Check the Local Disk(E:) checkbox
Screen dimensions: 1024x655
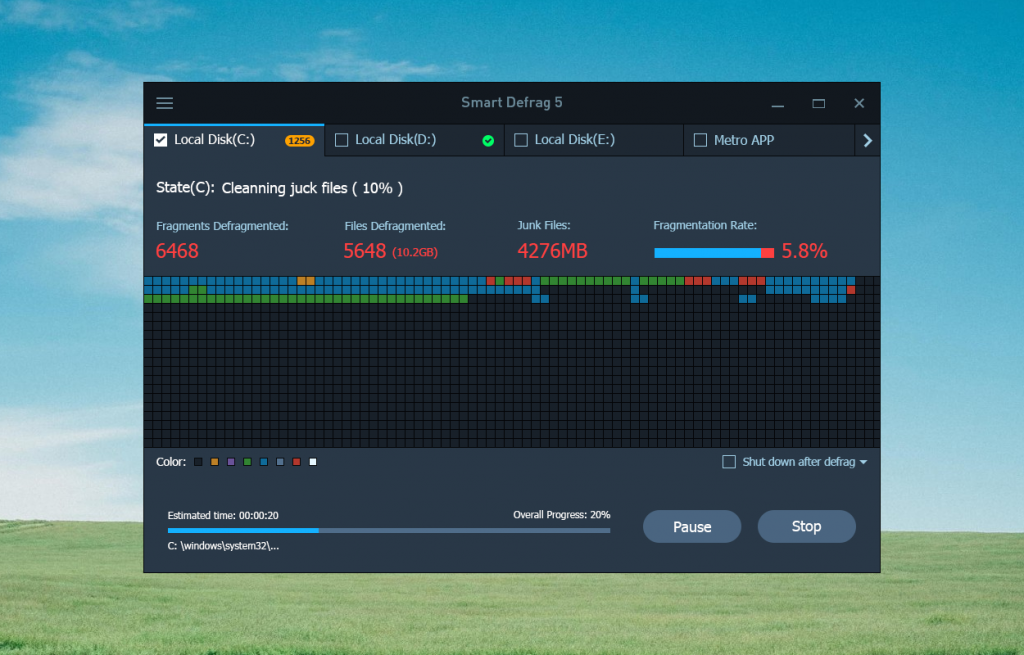click(520, 140)
